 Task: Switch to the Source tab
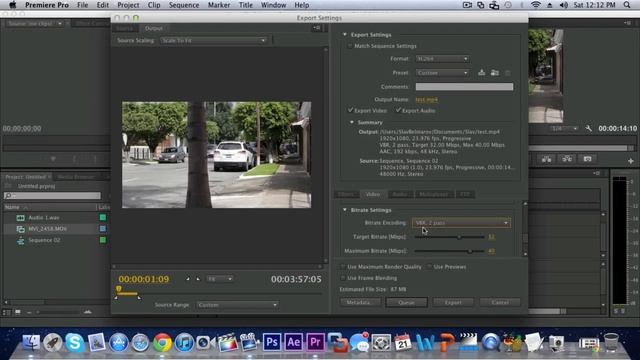coord(124,28)
